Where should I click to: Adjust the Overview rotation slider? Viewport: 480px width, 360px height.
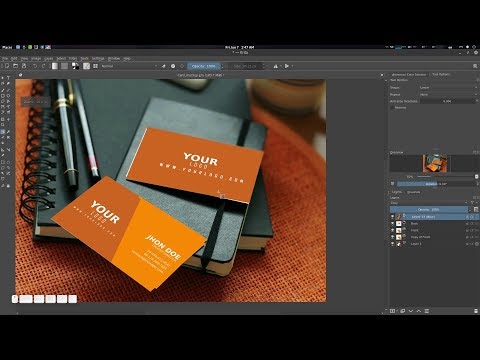pyautogui.click(x=436, y=184)
